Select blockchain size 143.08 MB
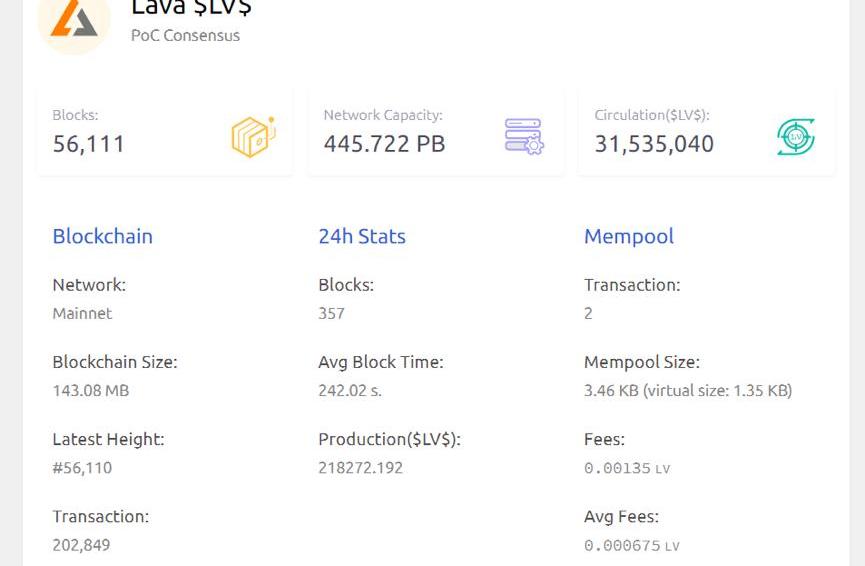Screen dimensions: 865x566 coord(91,391)
